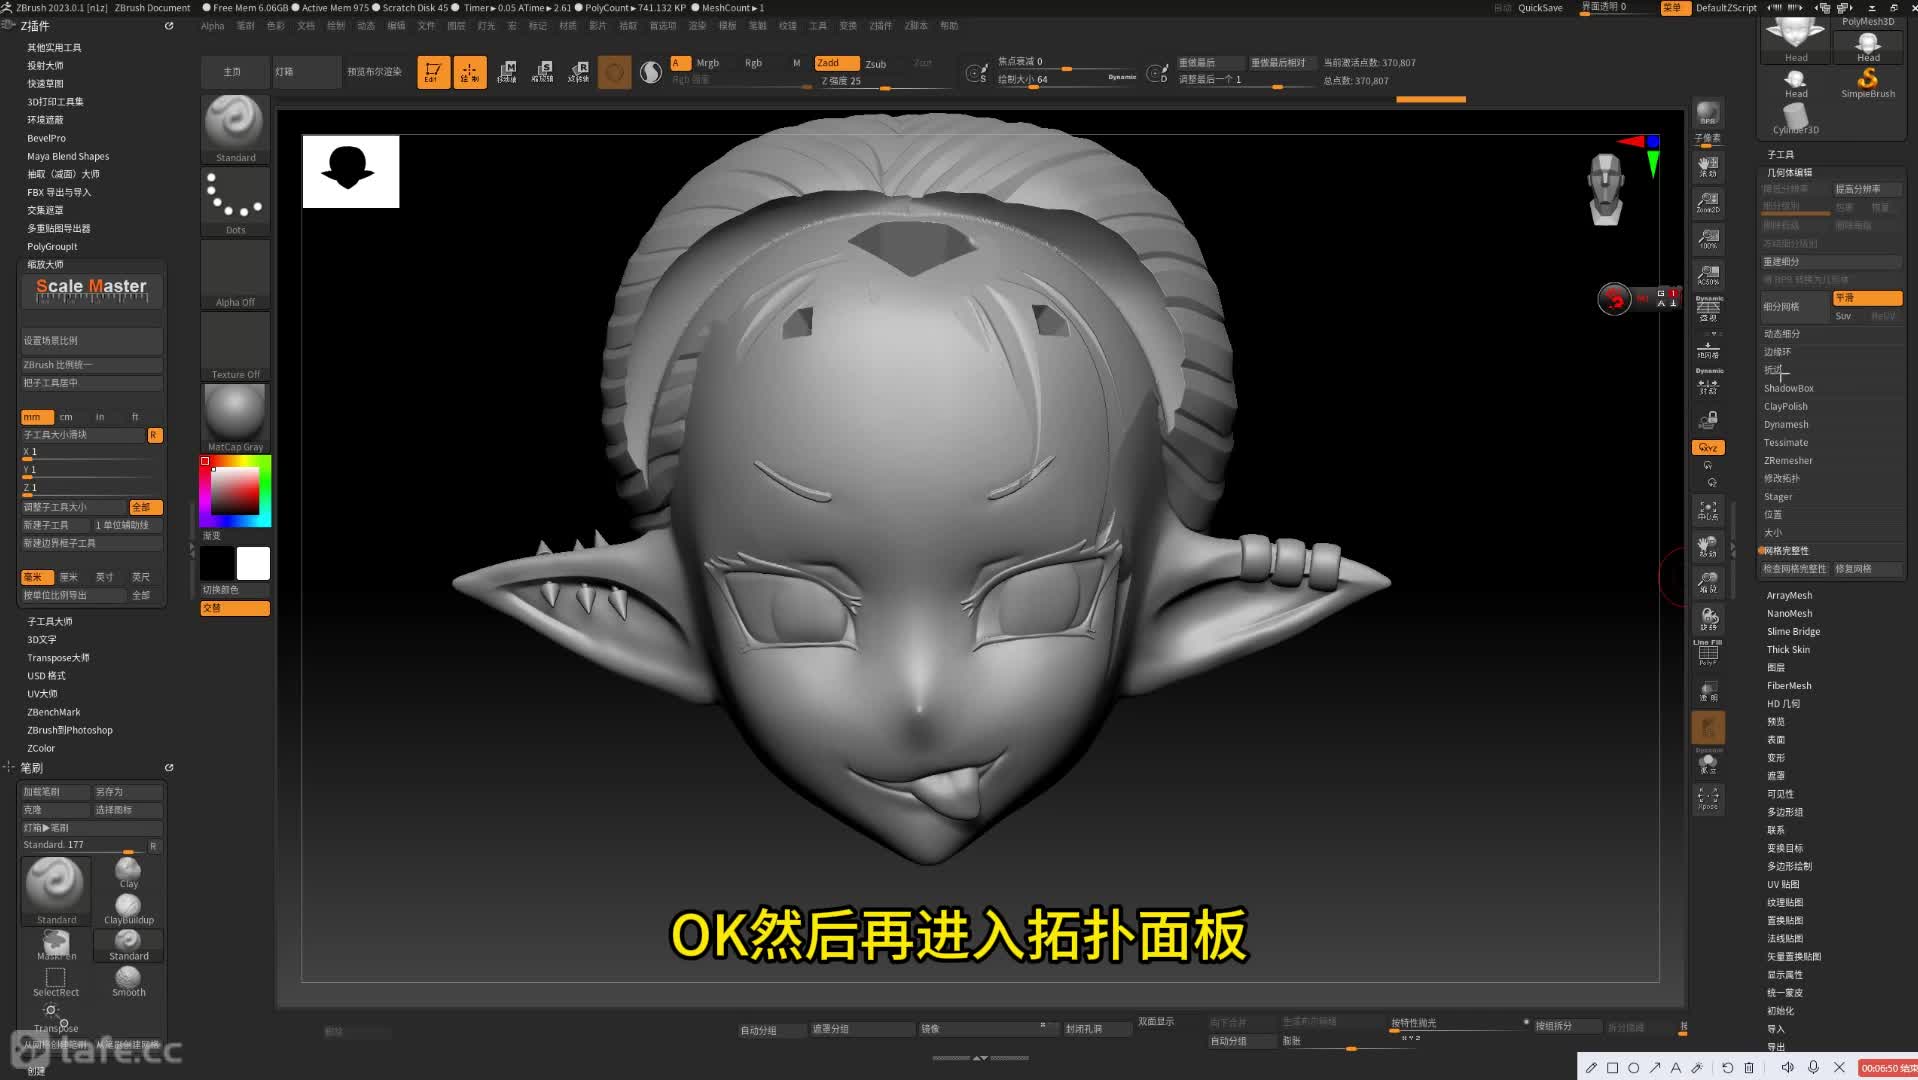This screenshot has height=1080, width=1918.
Task: Click the Zoom2D icon
Action: point(1708,203)
